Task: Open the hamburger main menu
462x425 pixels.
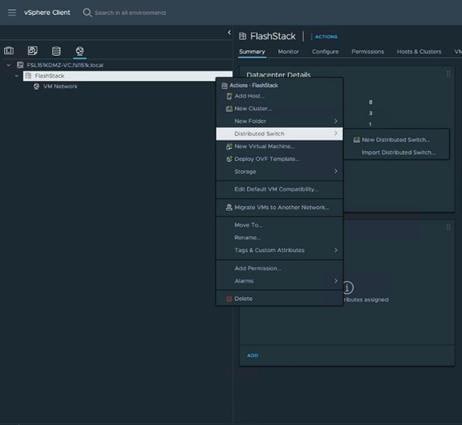Action: point(12,13)
